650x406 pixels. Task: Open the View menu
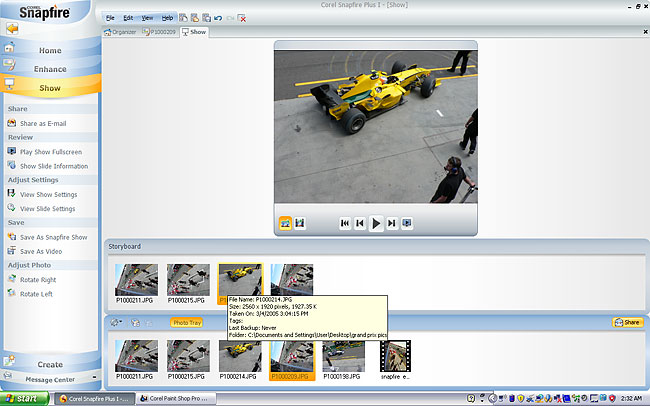(x=147, y=18)
